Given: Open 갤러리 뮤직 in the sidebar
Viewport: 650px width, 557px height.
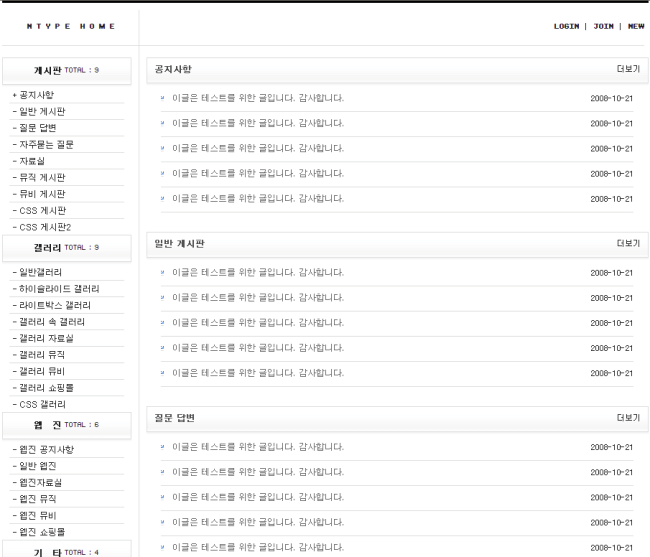Looking at the screenshot, I should pyautogui.click(x=42, y=355).
